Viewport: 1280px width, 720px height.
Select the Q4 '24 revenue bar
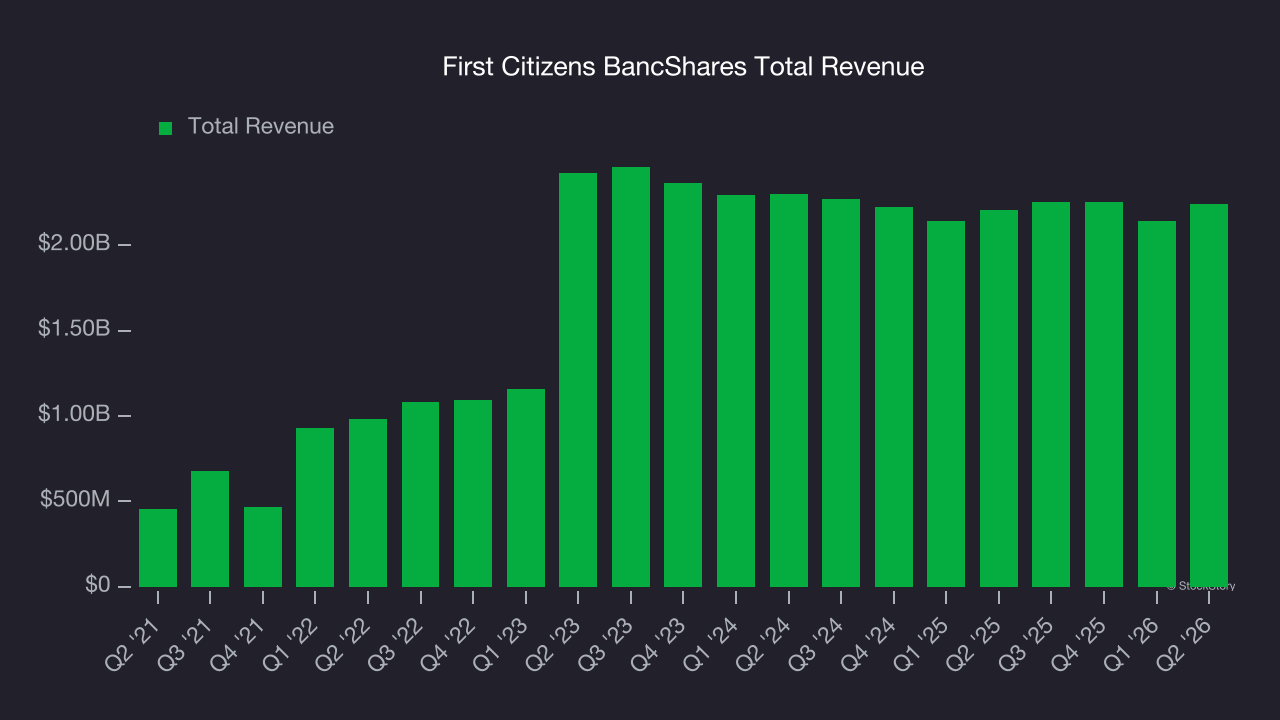point(894,397)
